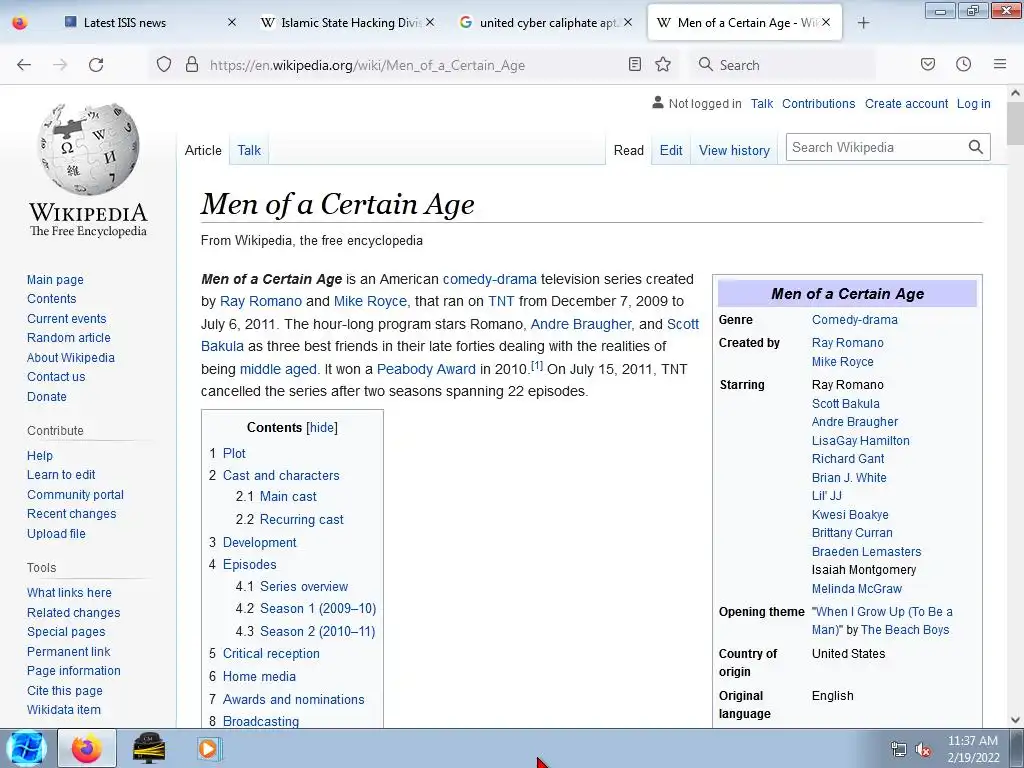Open The Beach Boys link
1024x768 pixels.
pyautogui.click(x=905, y=630)
